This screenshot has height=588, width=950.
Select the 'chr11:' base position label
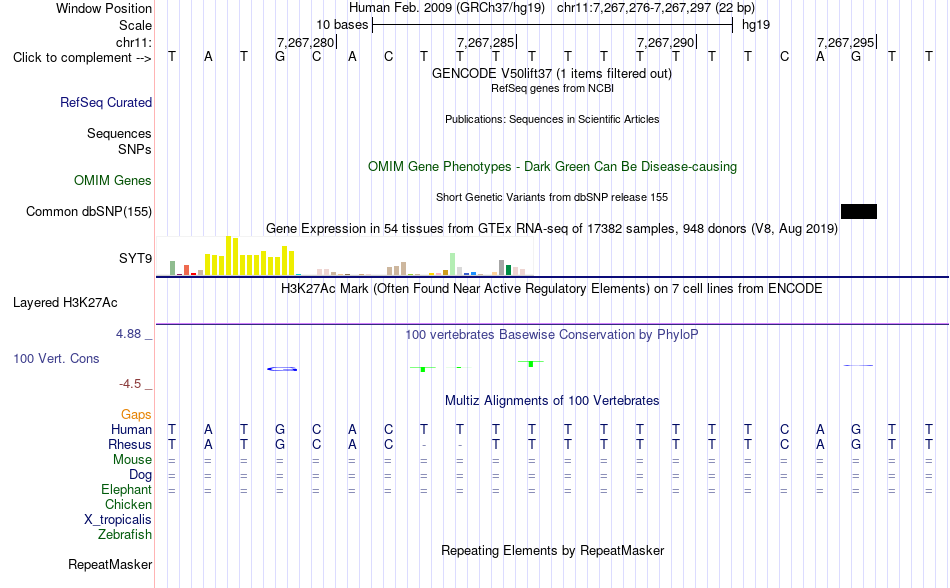click(134, 42)
